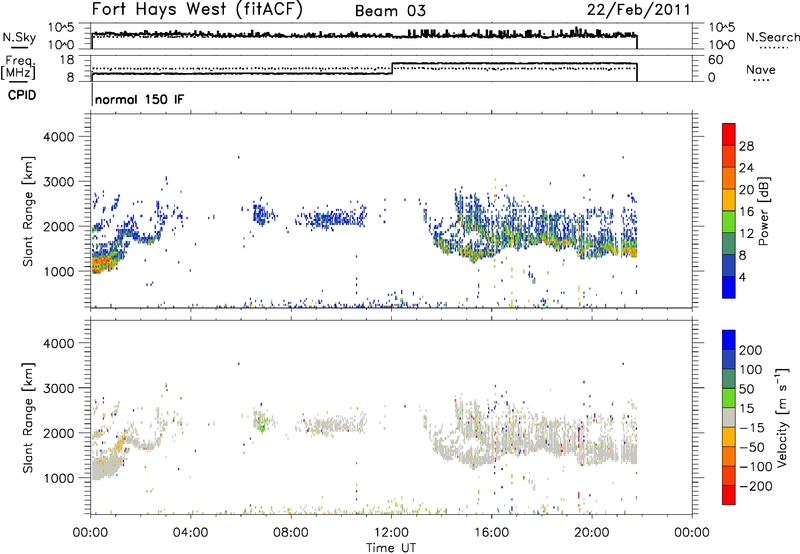Viewport: 800px width, 554px height.
Task: Click the 'Nave' legend label
Action: click(x=760, y=70)
